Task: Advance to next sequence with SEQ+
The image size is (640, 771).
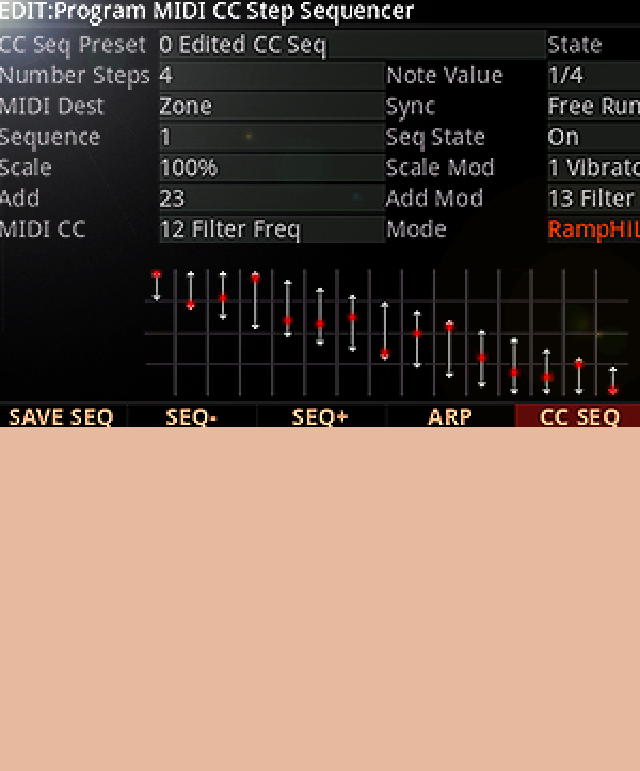Action: pyautogui.click(x=320, y=417)
